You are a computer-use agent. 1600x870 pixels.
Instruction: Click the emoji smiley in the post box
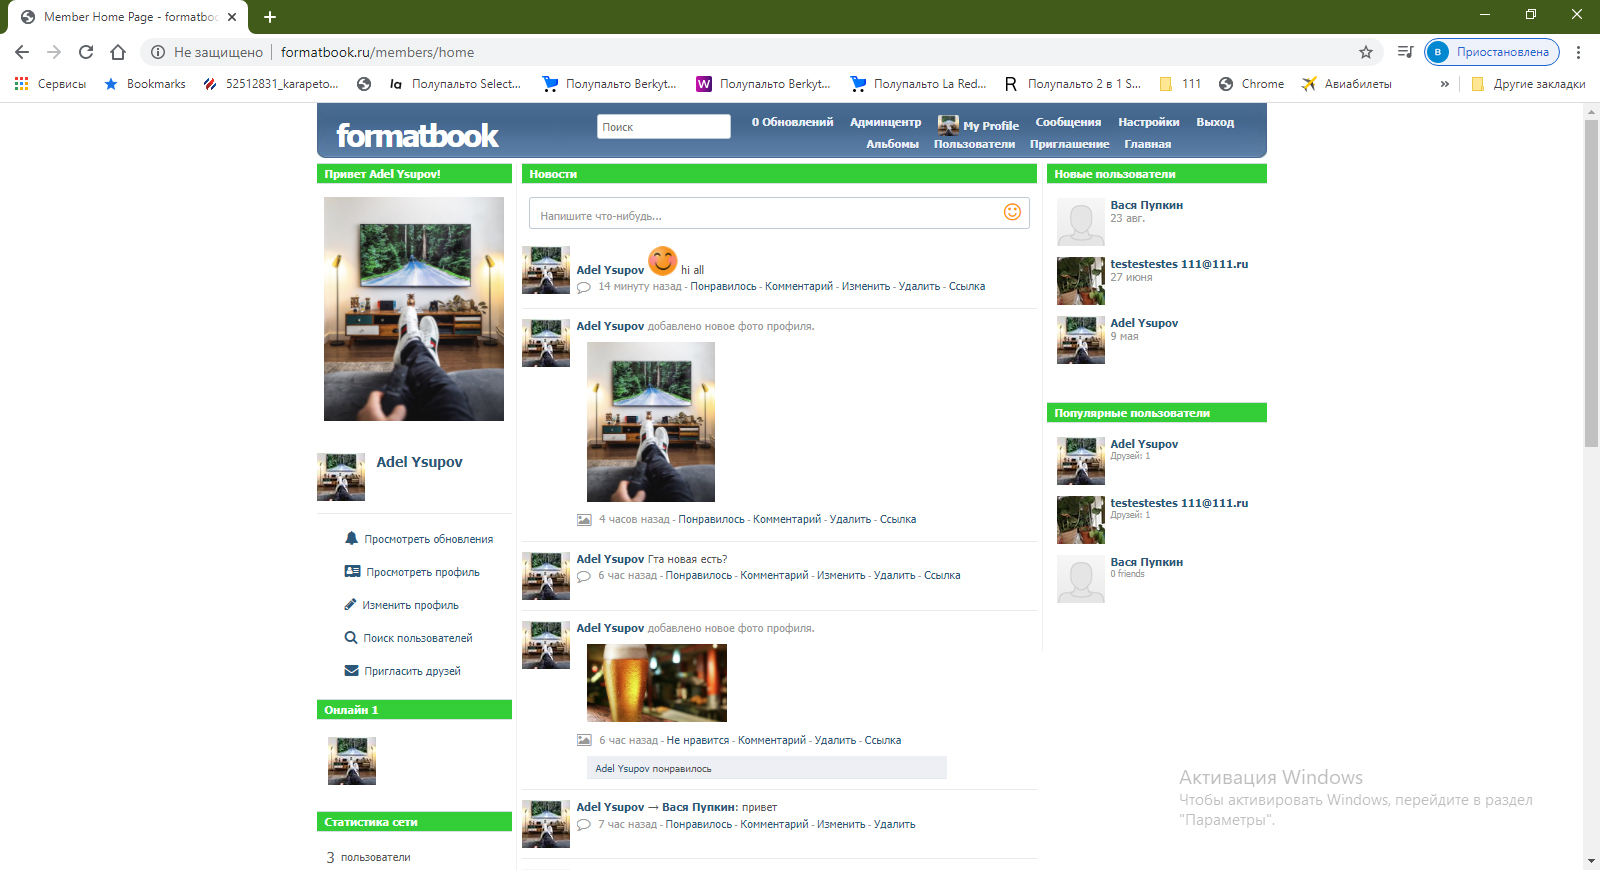[x=1012, y=212]
